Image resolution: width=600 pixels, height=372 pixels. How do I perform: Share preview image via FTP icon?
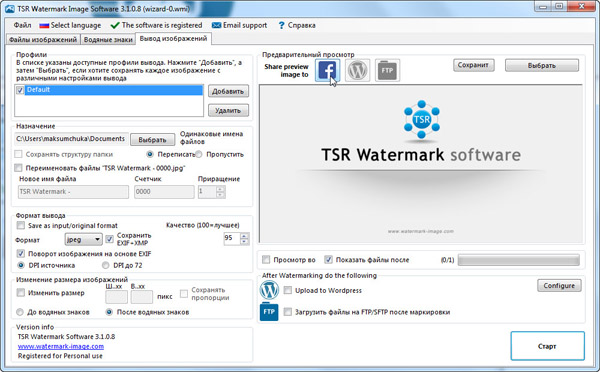387,70
